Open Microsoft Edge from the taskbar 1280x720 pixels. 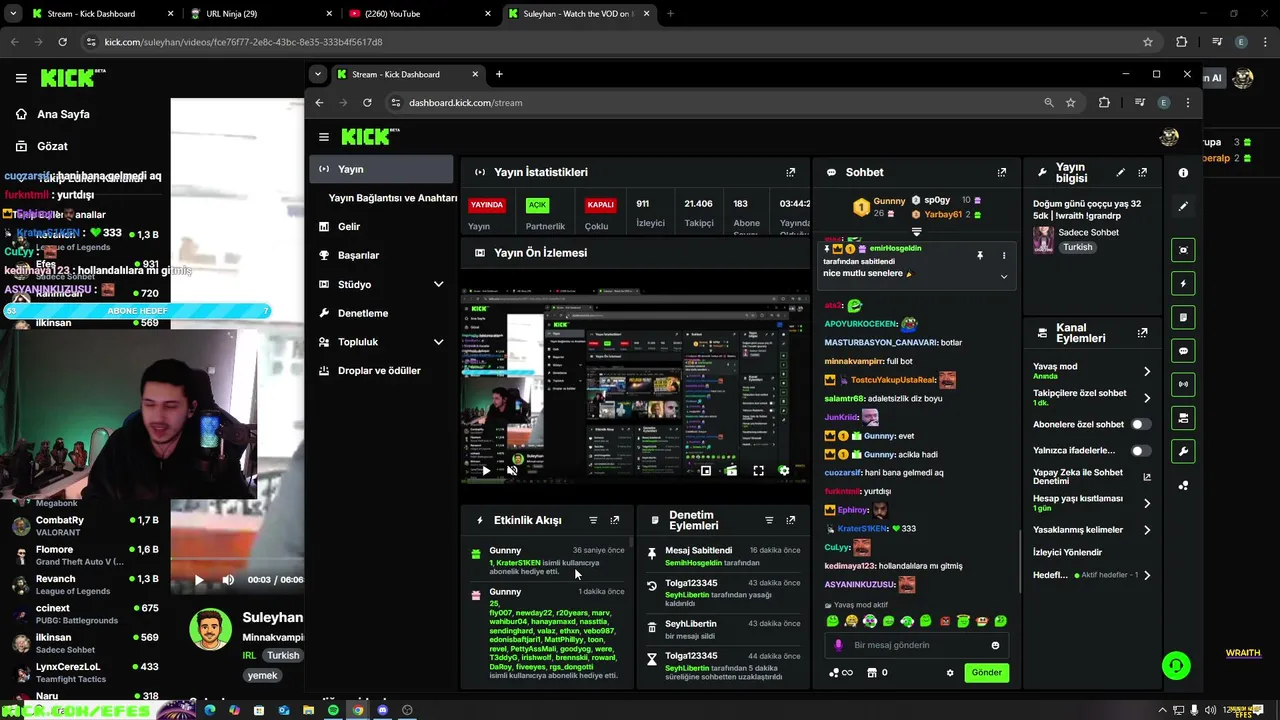click(x=210, y=710)
